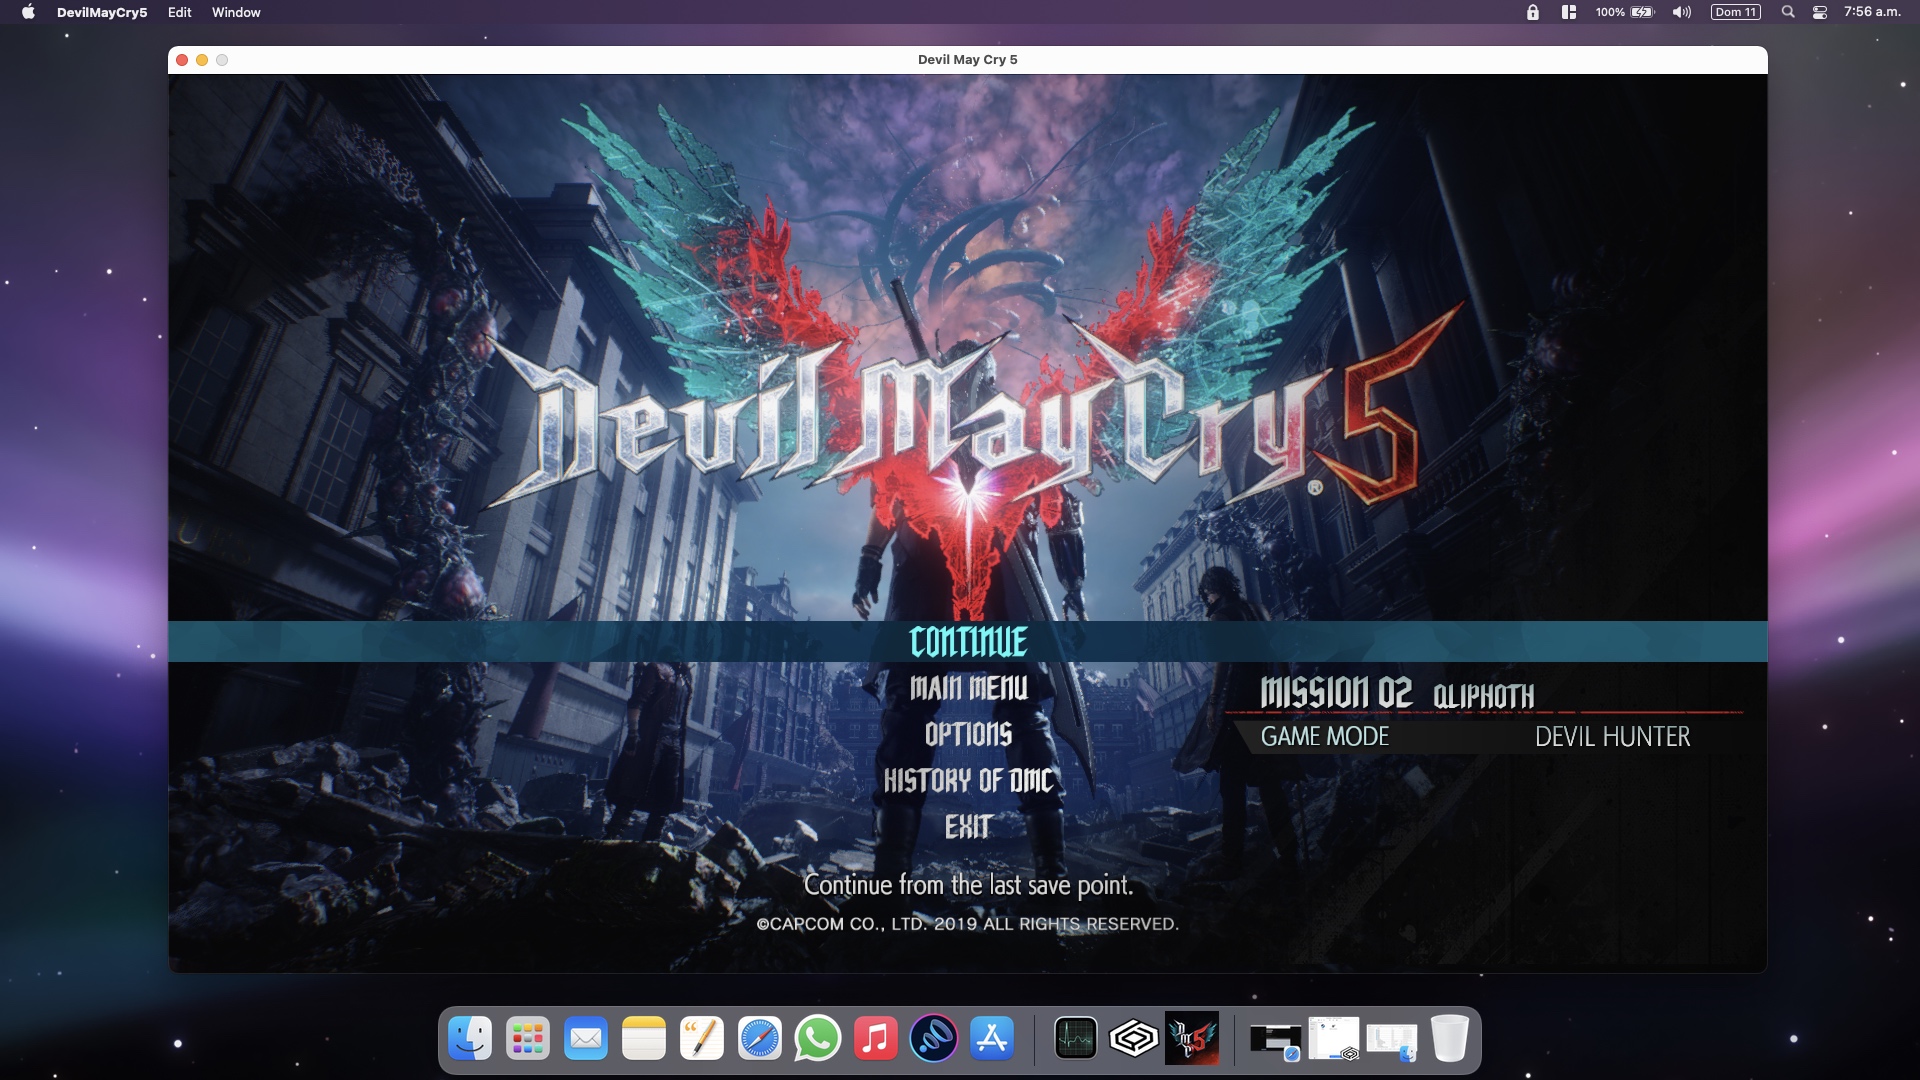The width and height of the screenshot is (1920, 1080).
Task: Open Finder from the dock
Action: [470, 1039]
